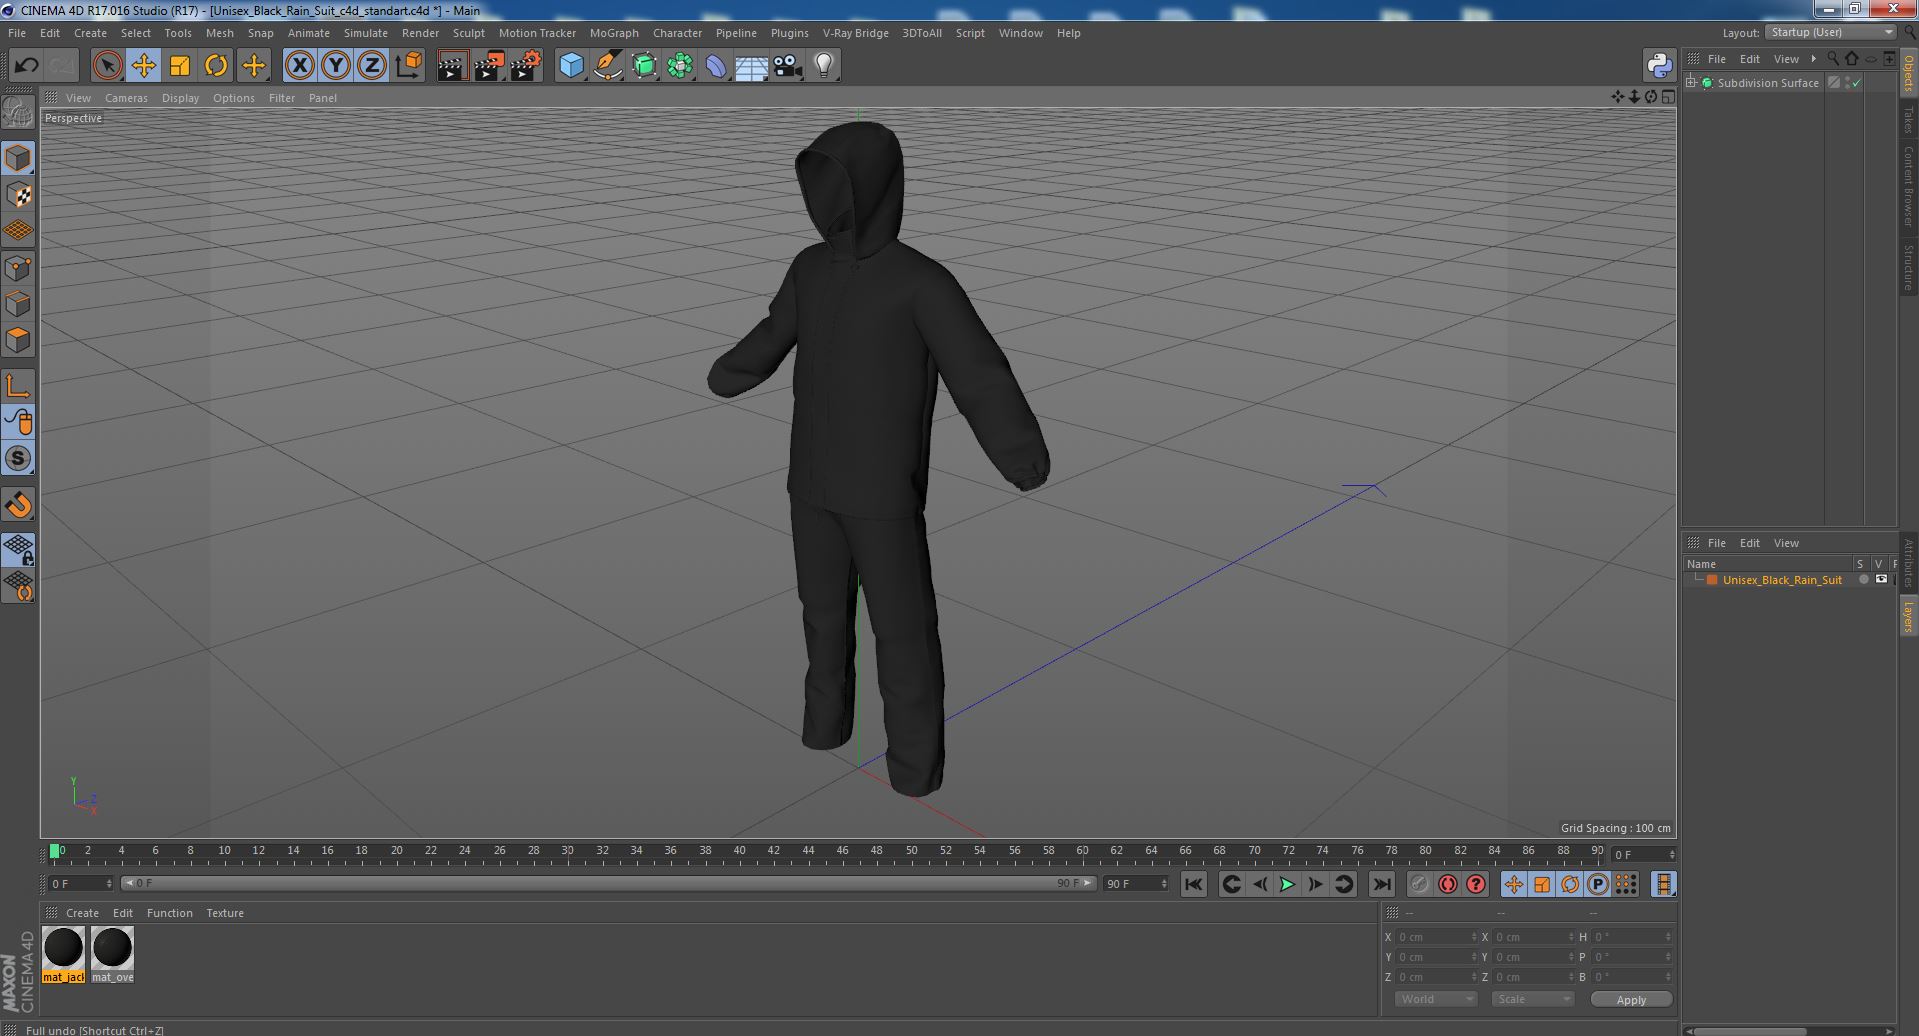Open material manager Texture menu

click(225, 913)
